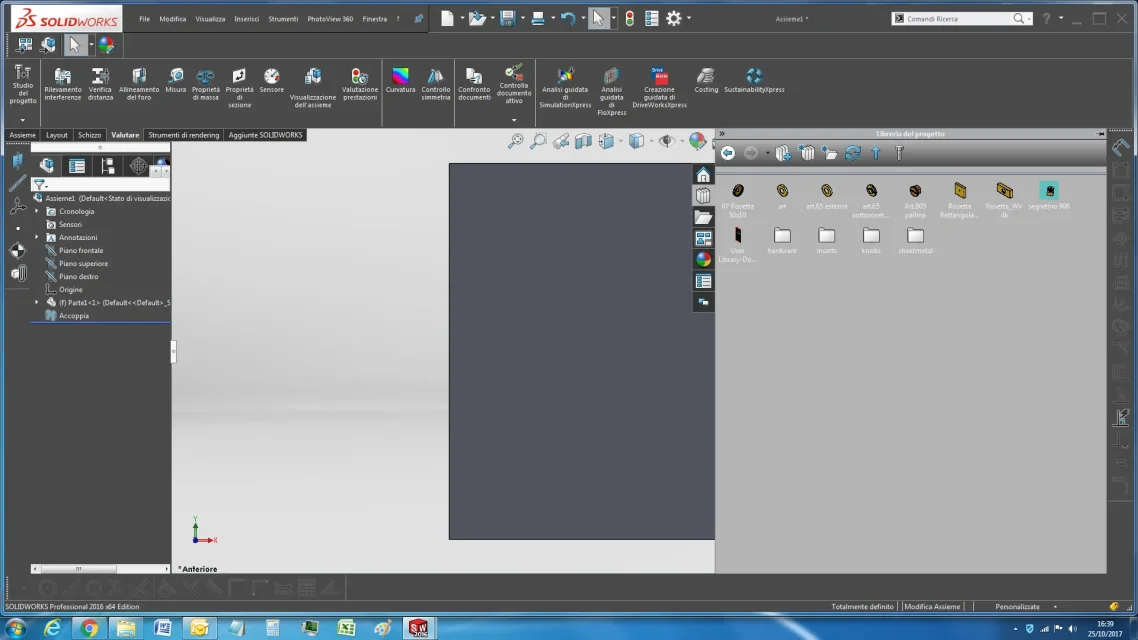Open Confronto documenti tool

[474, 85]
